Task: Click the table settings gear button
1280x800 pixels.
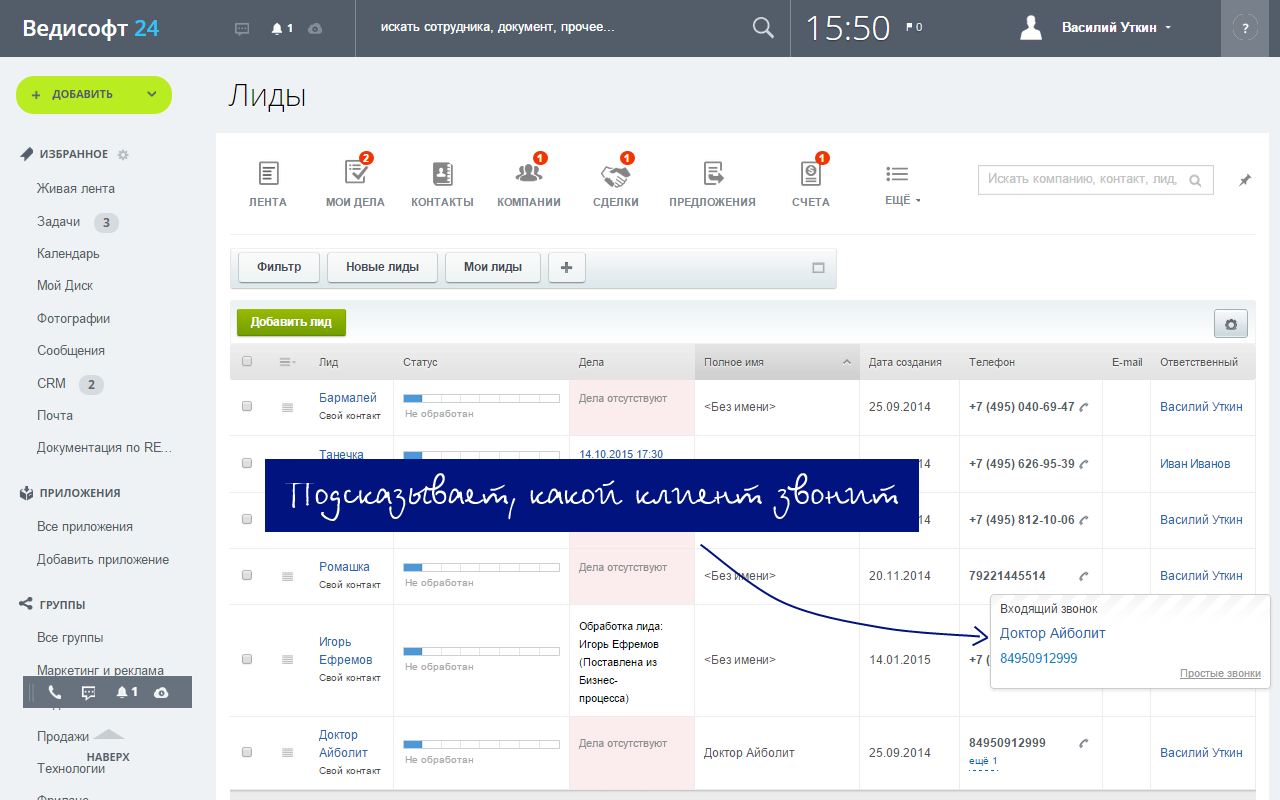Action: point(1230,324)
